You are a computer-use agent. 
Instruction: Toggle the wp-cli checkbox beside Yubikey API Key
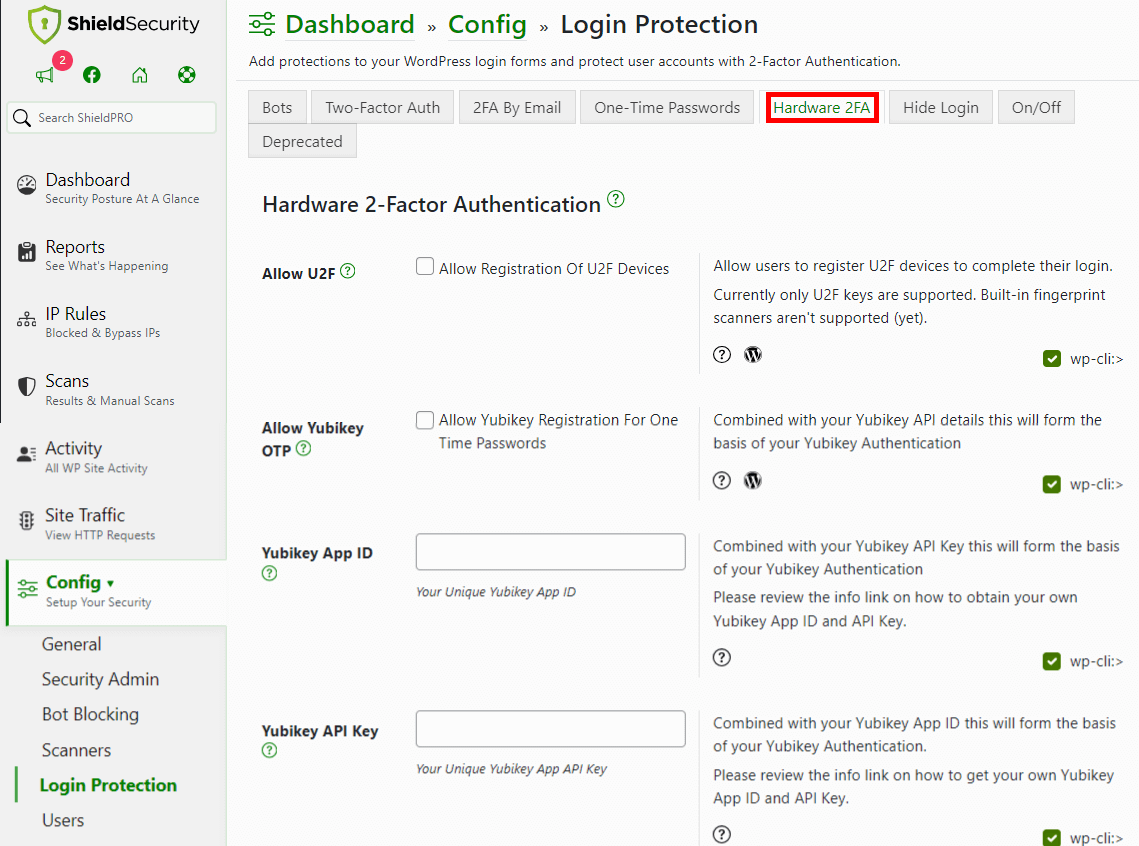[x=1052, y=835]
